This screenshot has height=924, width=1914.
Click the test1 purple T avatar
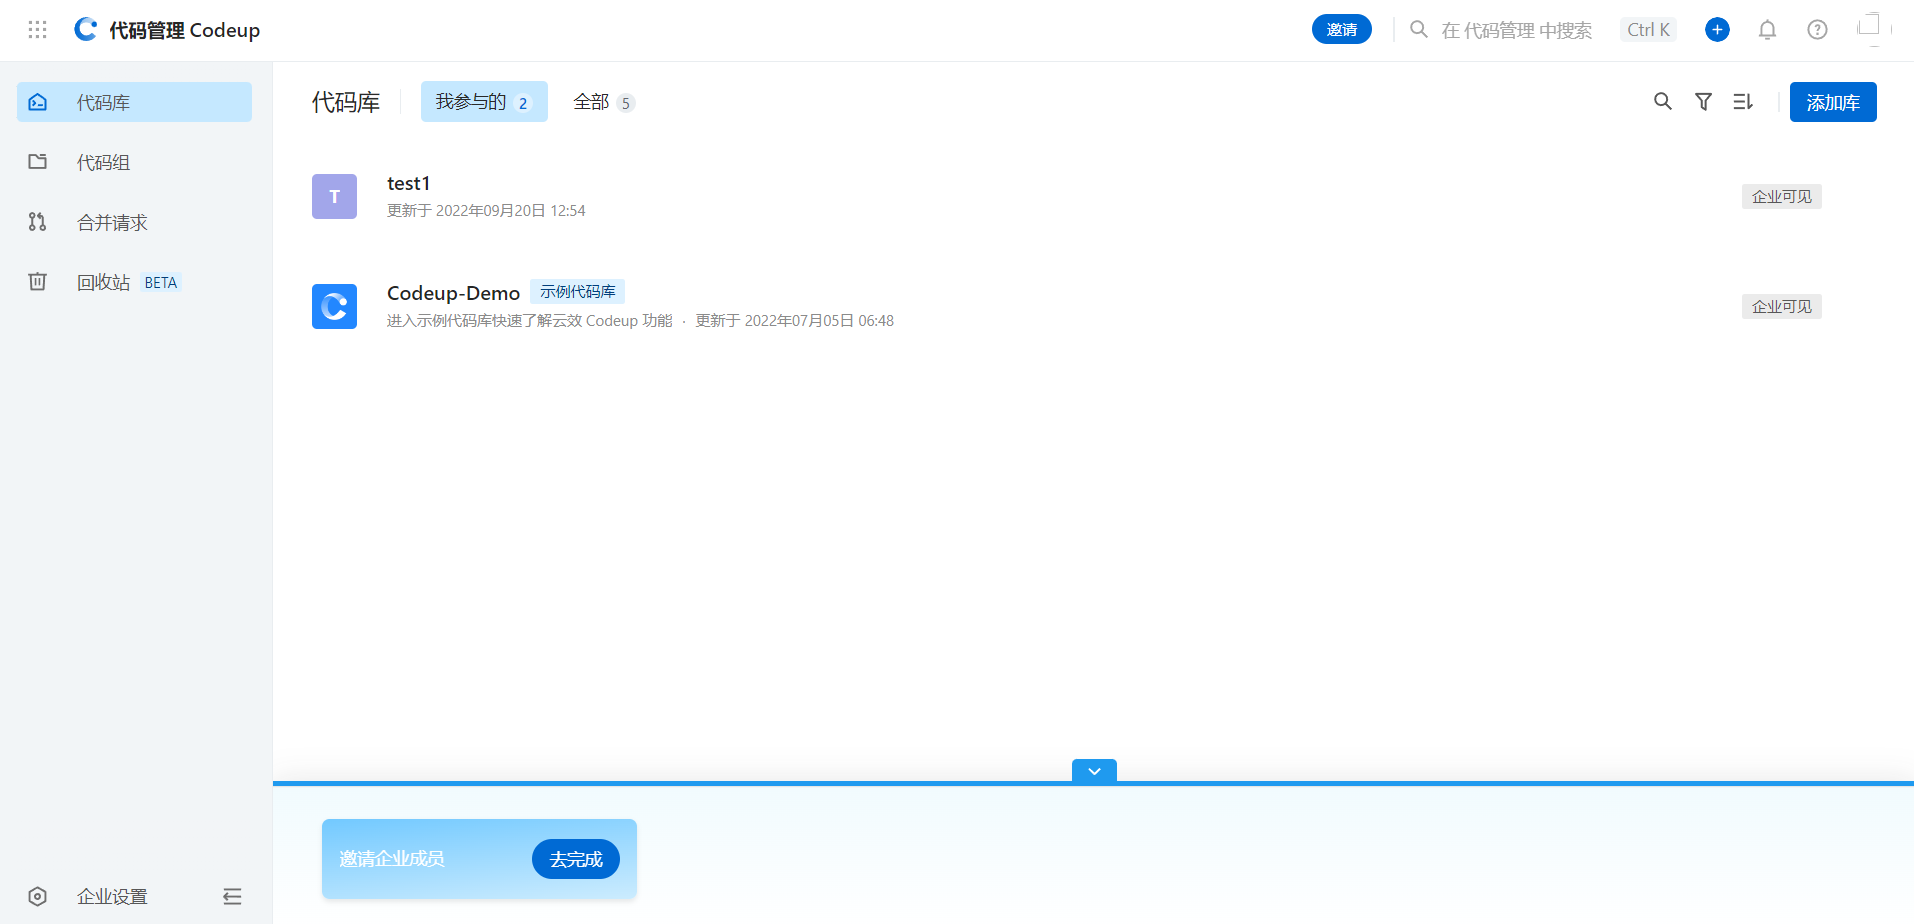click(x=334, y=196)
